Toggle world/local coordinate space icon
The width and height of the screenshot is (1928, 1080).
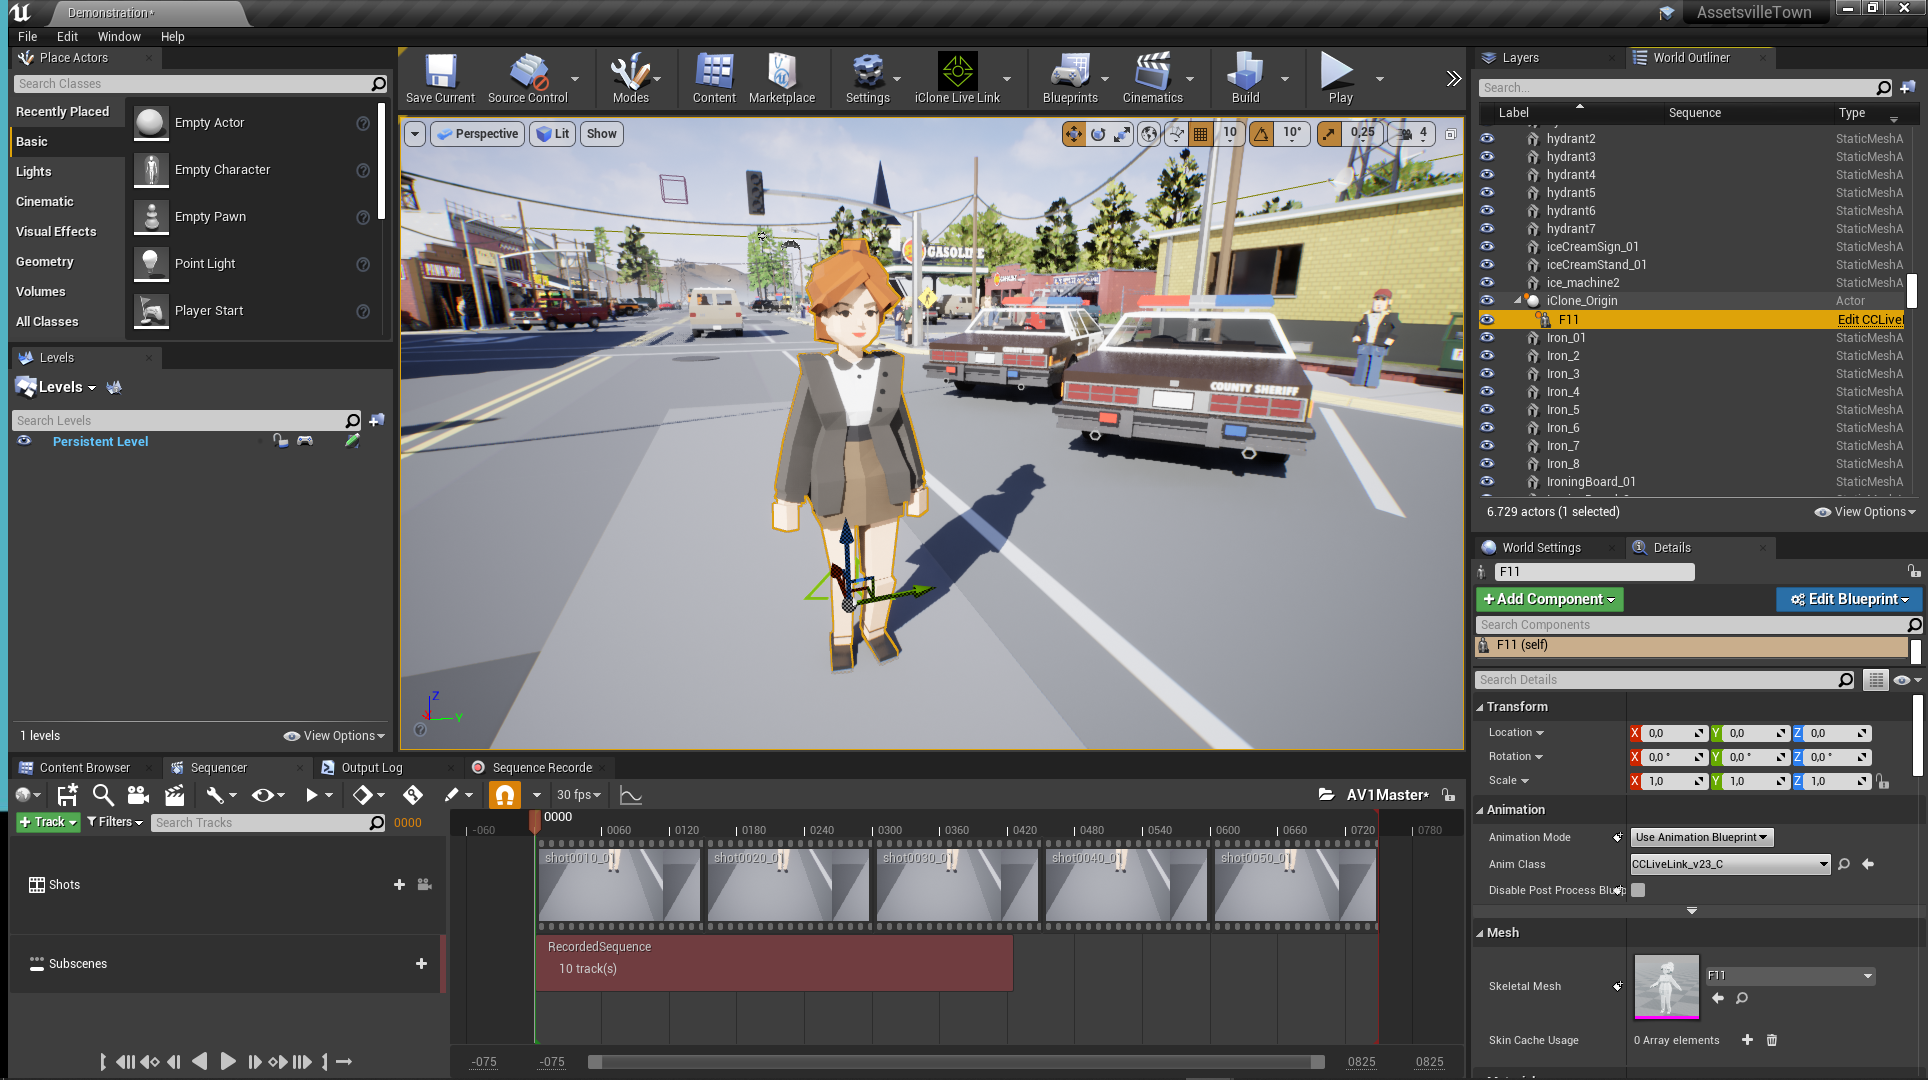point(1150,134)
